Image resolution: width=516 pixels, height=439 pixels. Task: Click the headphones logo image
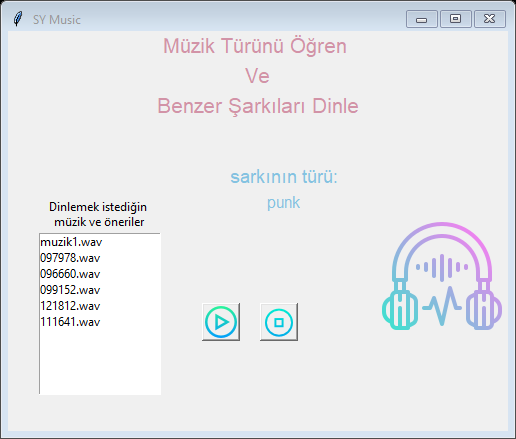442,276
